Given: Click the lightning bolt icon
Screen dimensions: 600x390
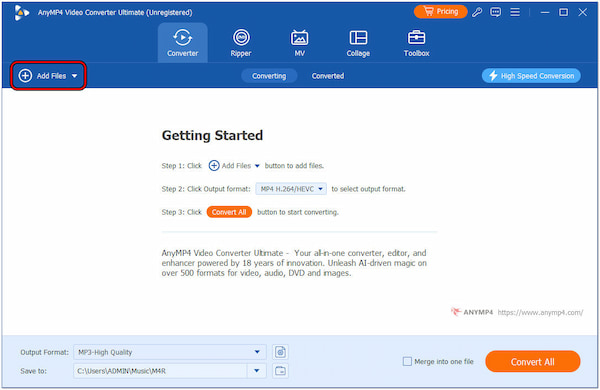Looking at the screenshot, I should pos(493,76).
